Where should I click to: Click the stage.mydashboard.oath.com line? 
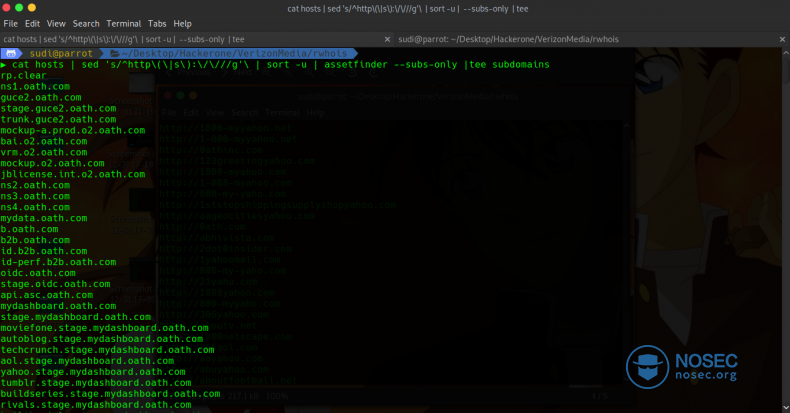76,317
